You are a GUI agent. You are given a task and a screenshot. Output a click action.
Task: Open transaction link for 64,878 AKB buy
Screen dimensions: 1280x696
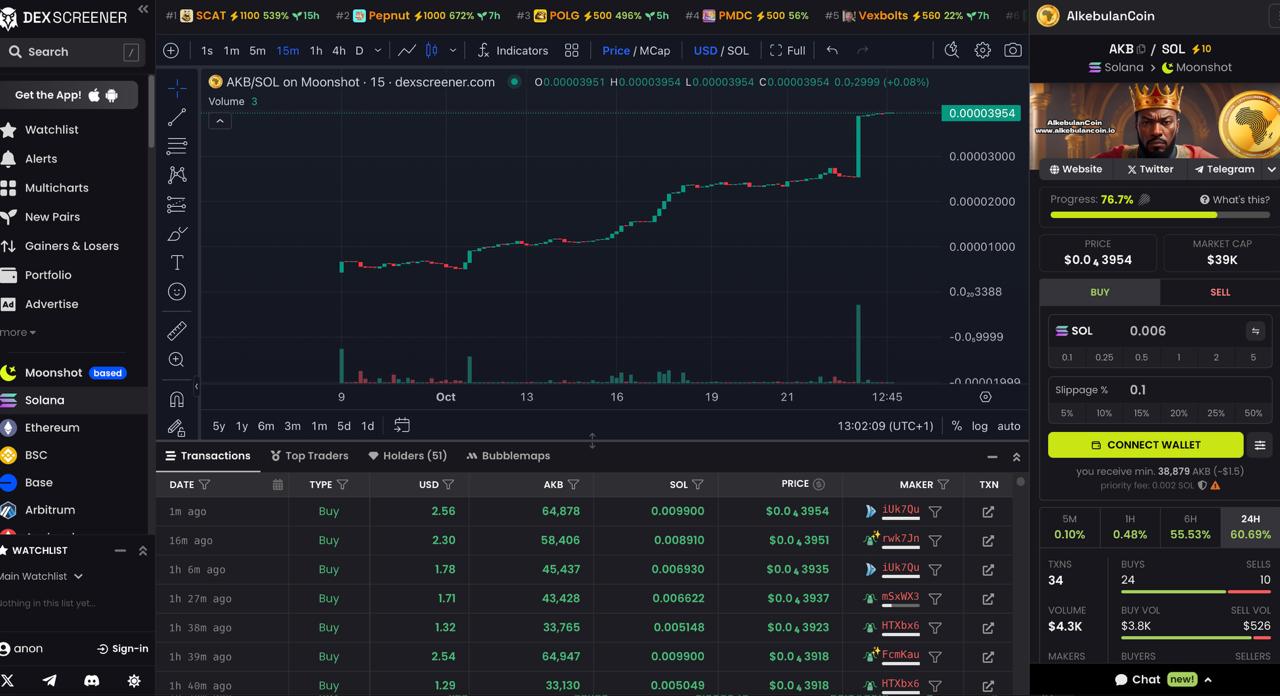click(x=988, y=511)
